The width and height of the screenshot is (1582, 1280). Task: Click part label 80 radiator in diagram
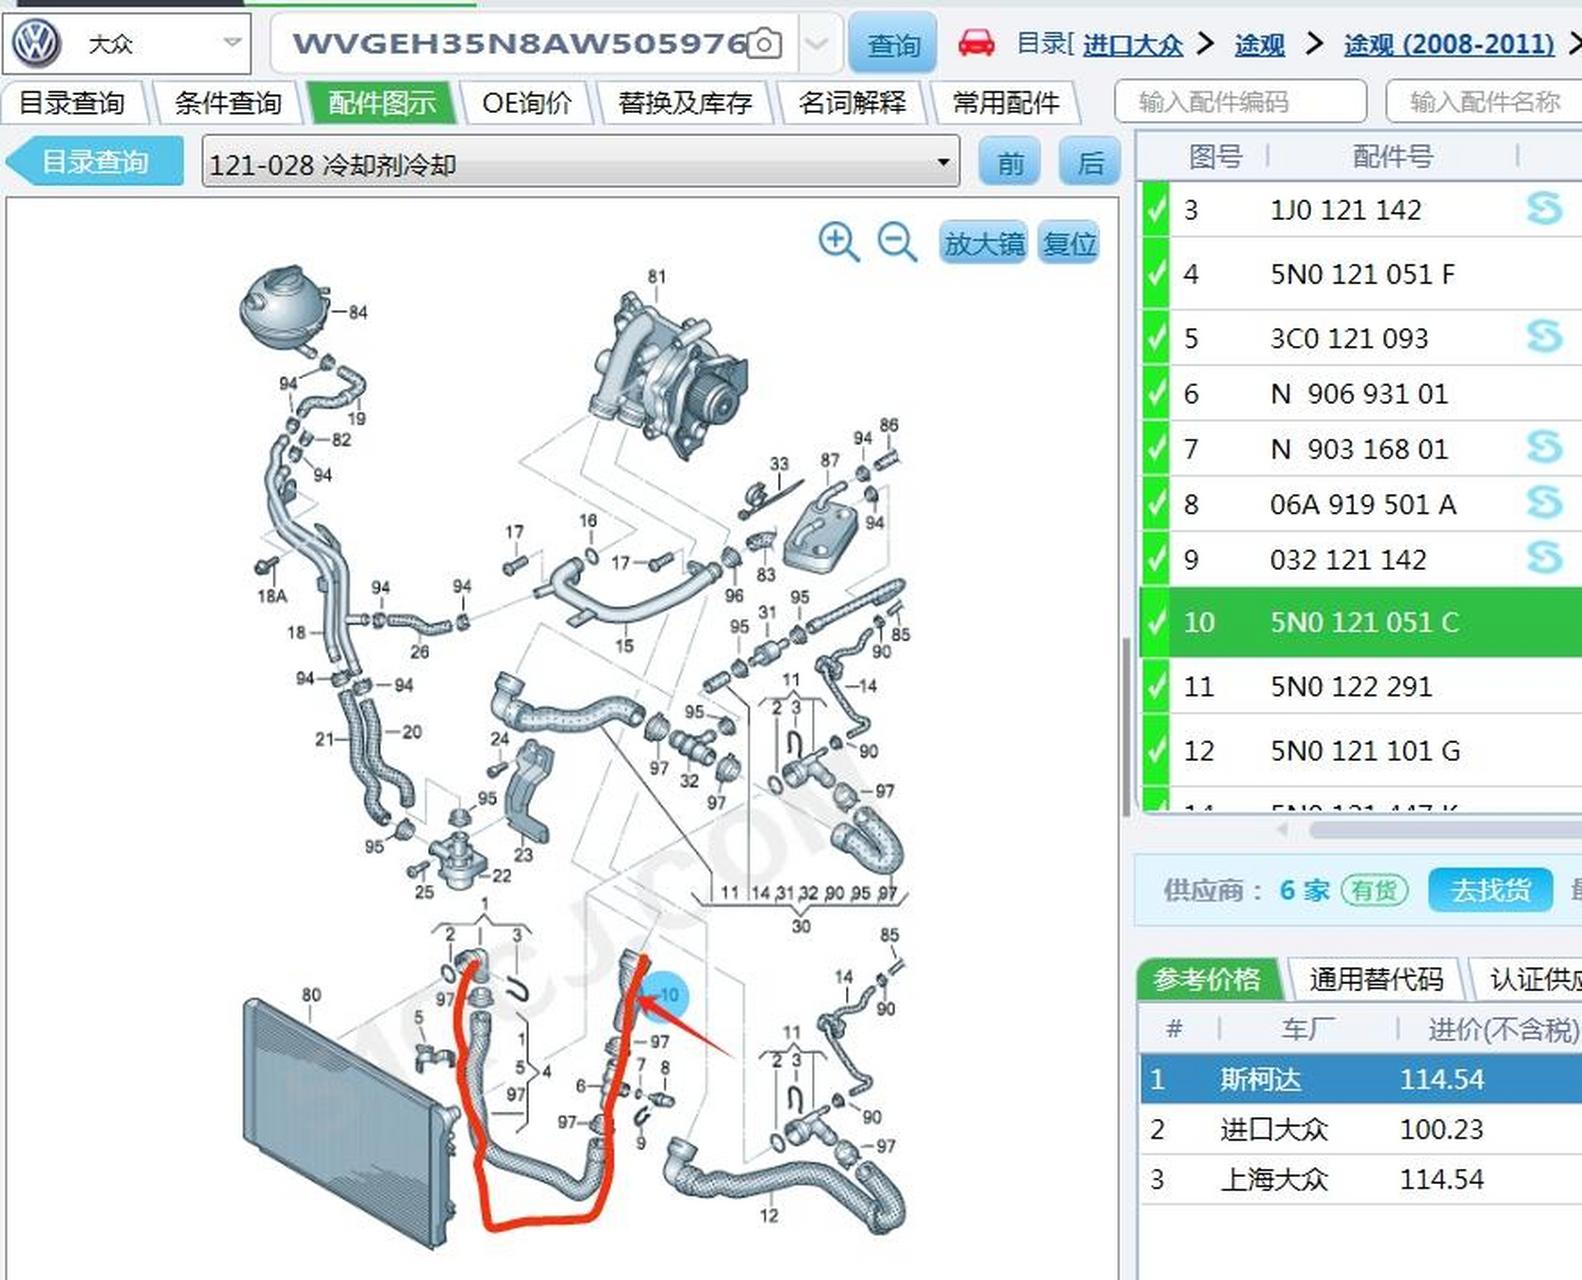click(311, 995)
